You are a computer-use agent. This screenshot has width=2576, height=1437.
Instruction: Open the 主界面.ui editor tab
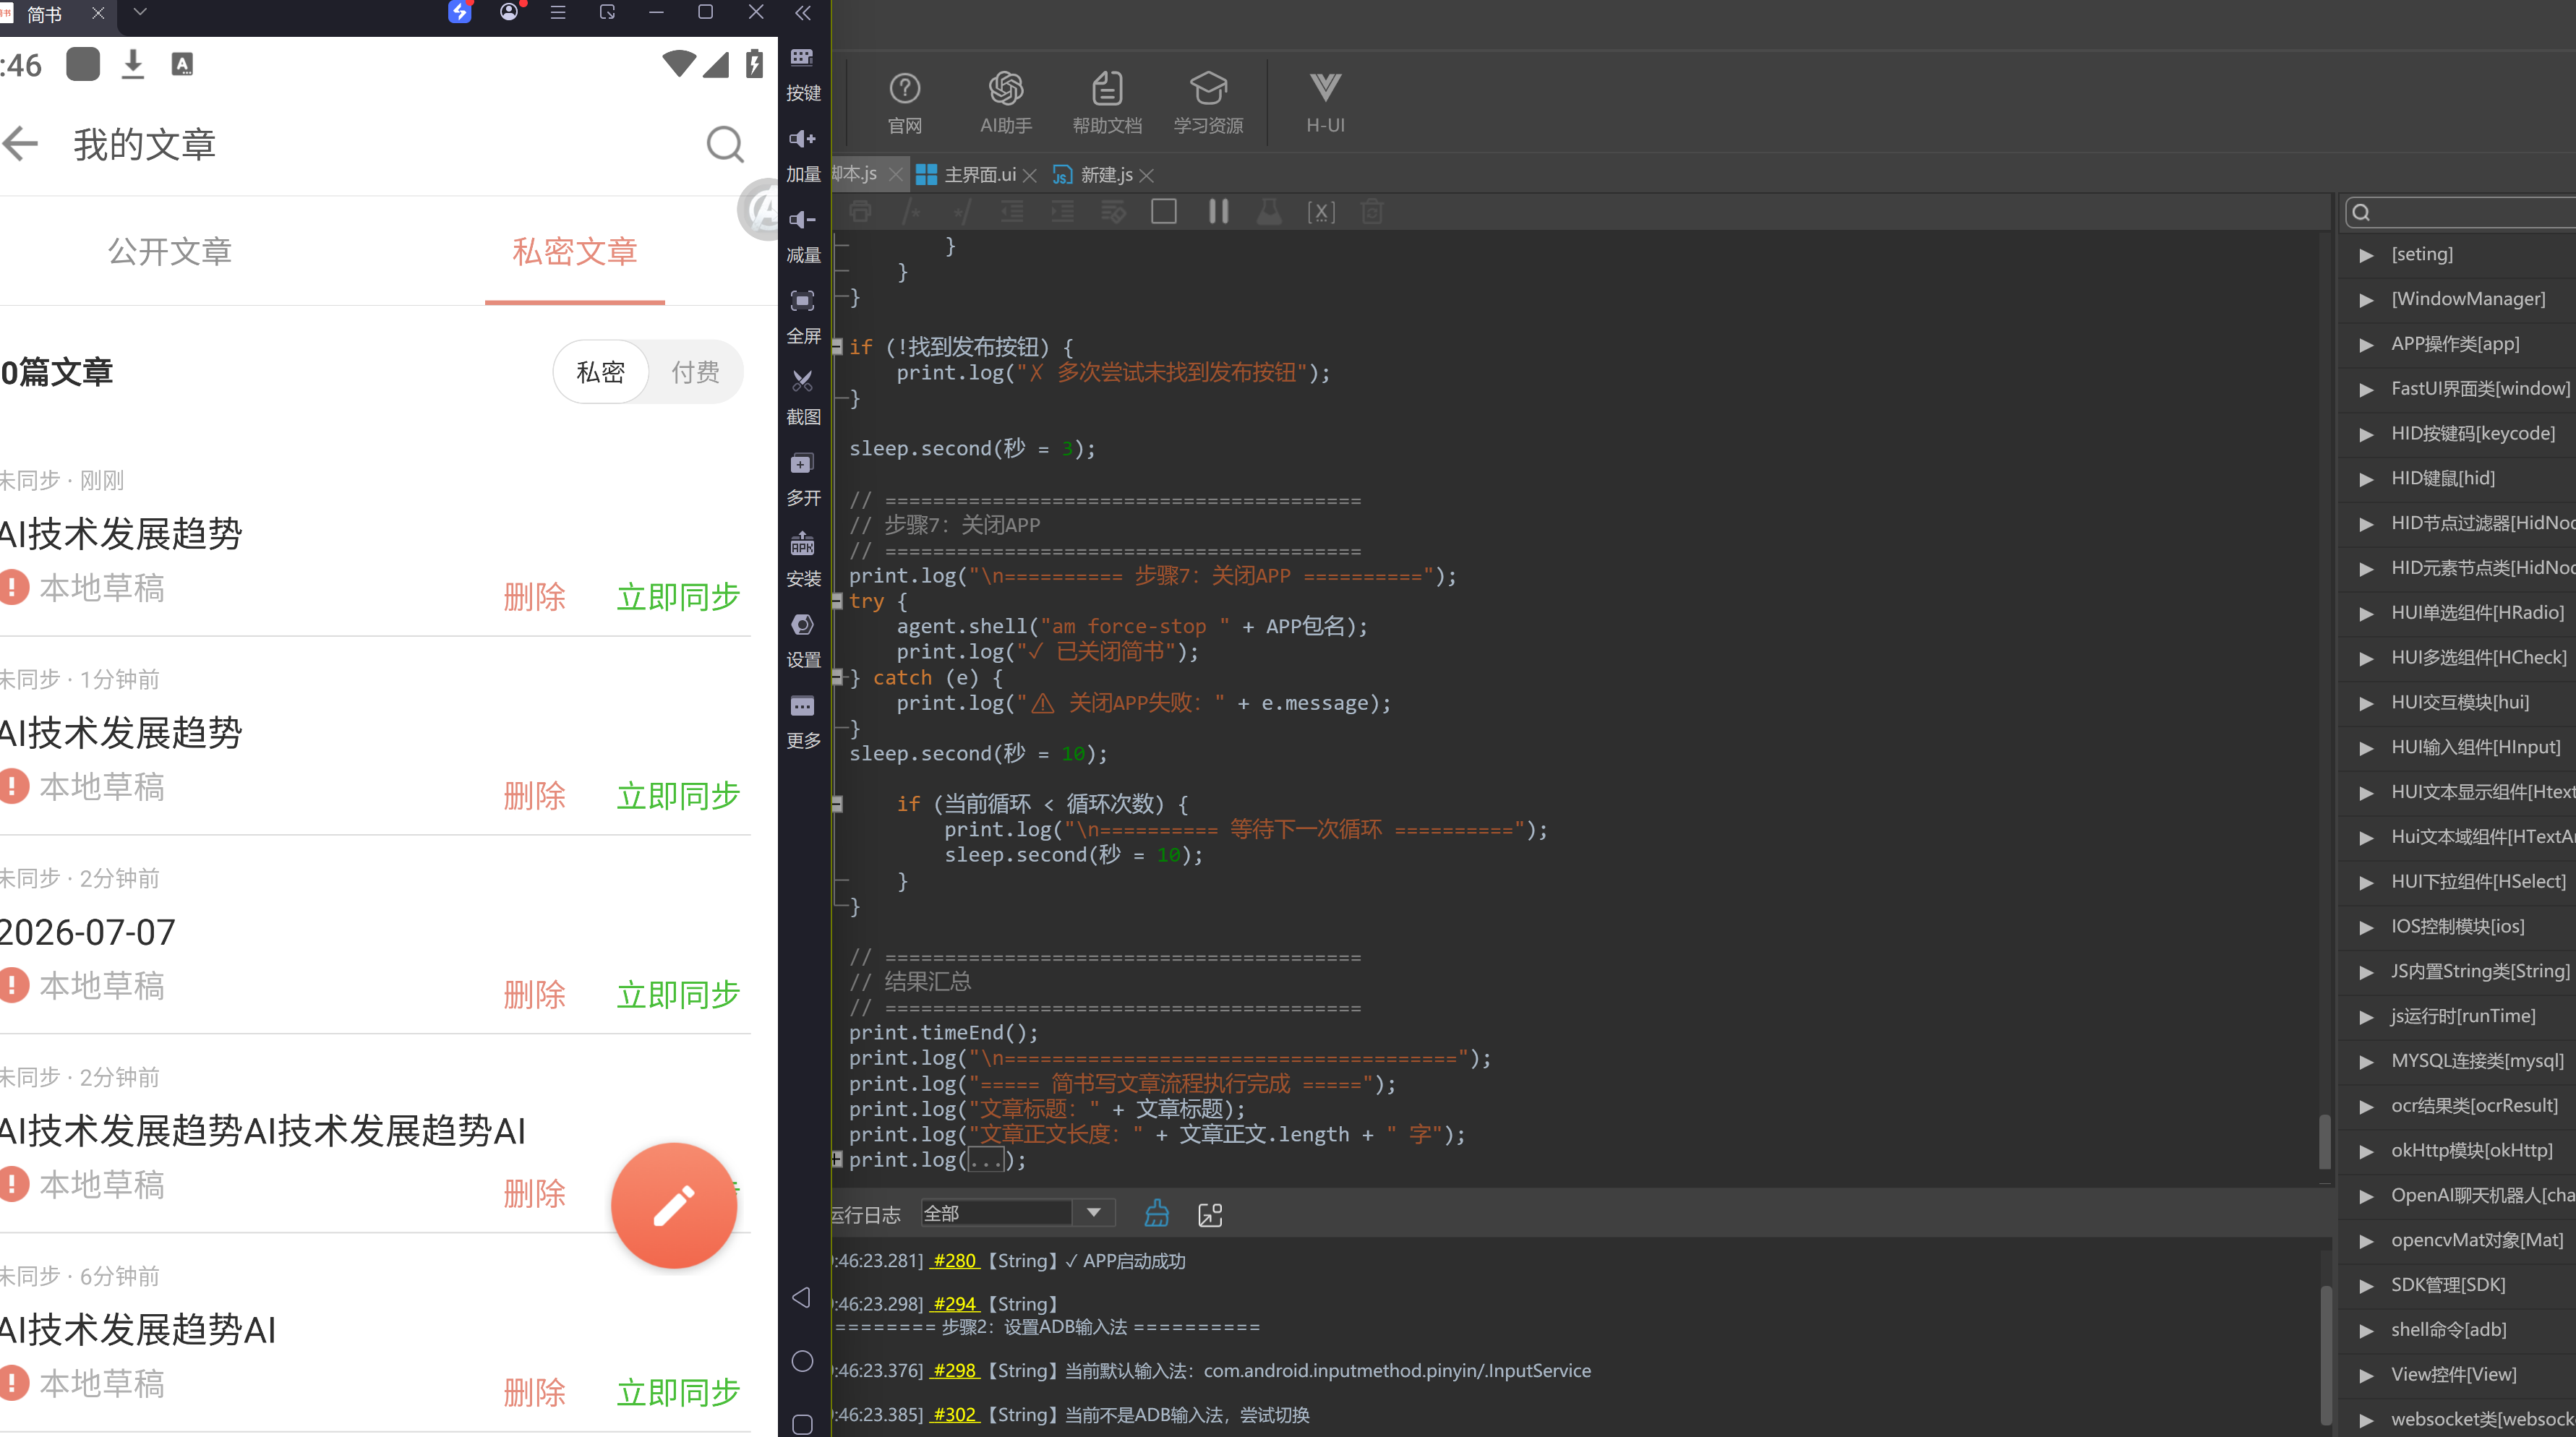point(979,175)
